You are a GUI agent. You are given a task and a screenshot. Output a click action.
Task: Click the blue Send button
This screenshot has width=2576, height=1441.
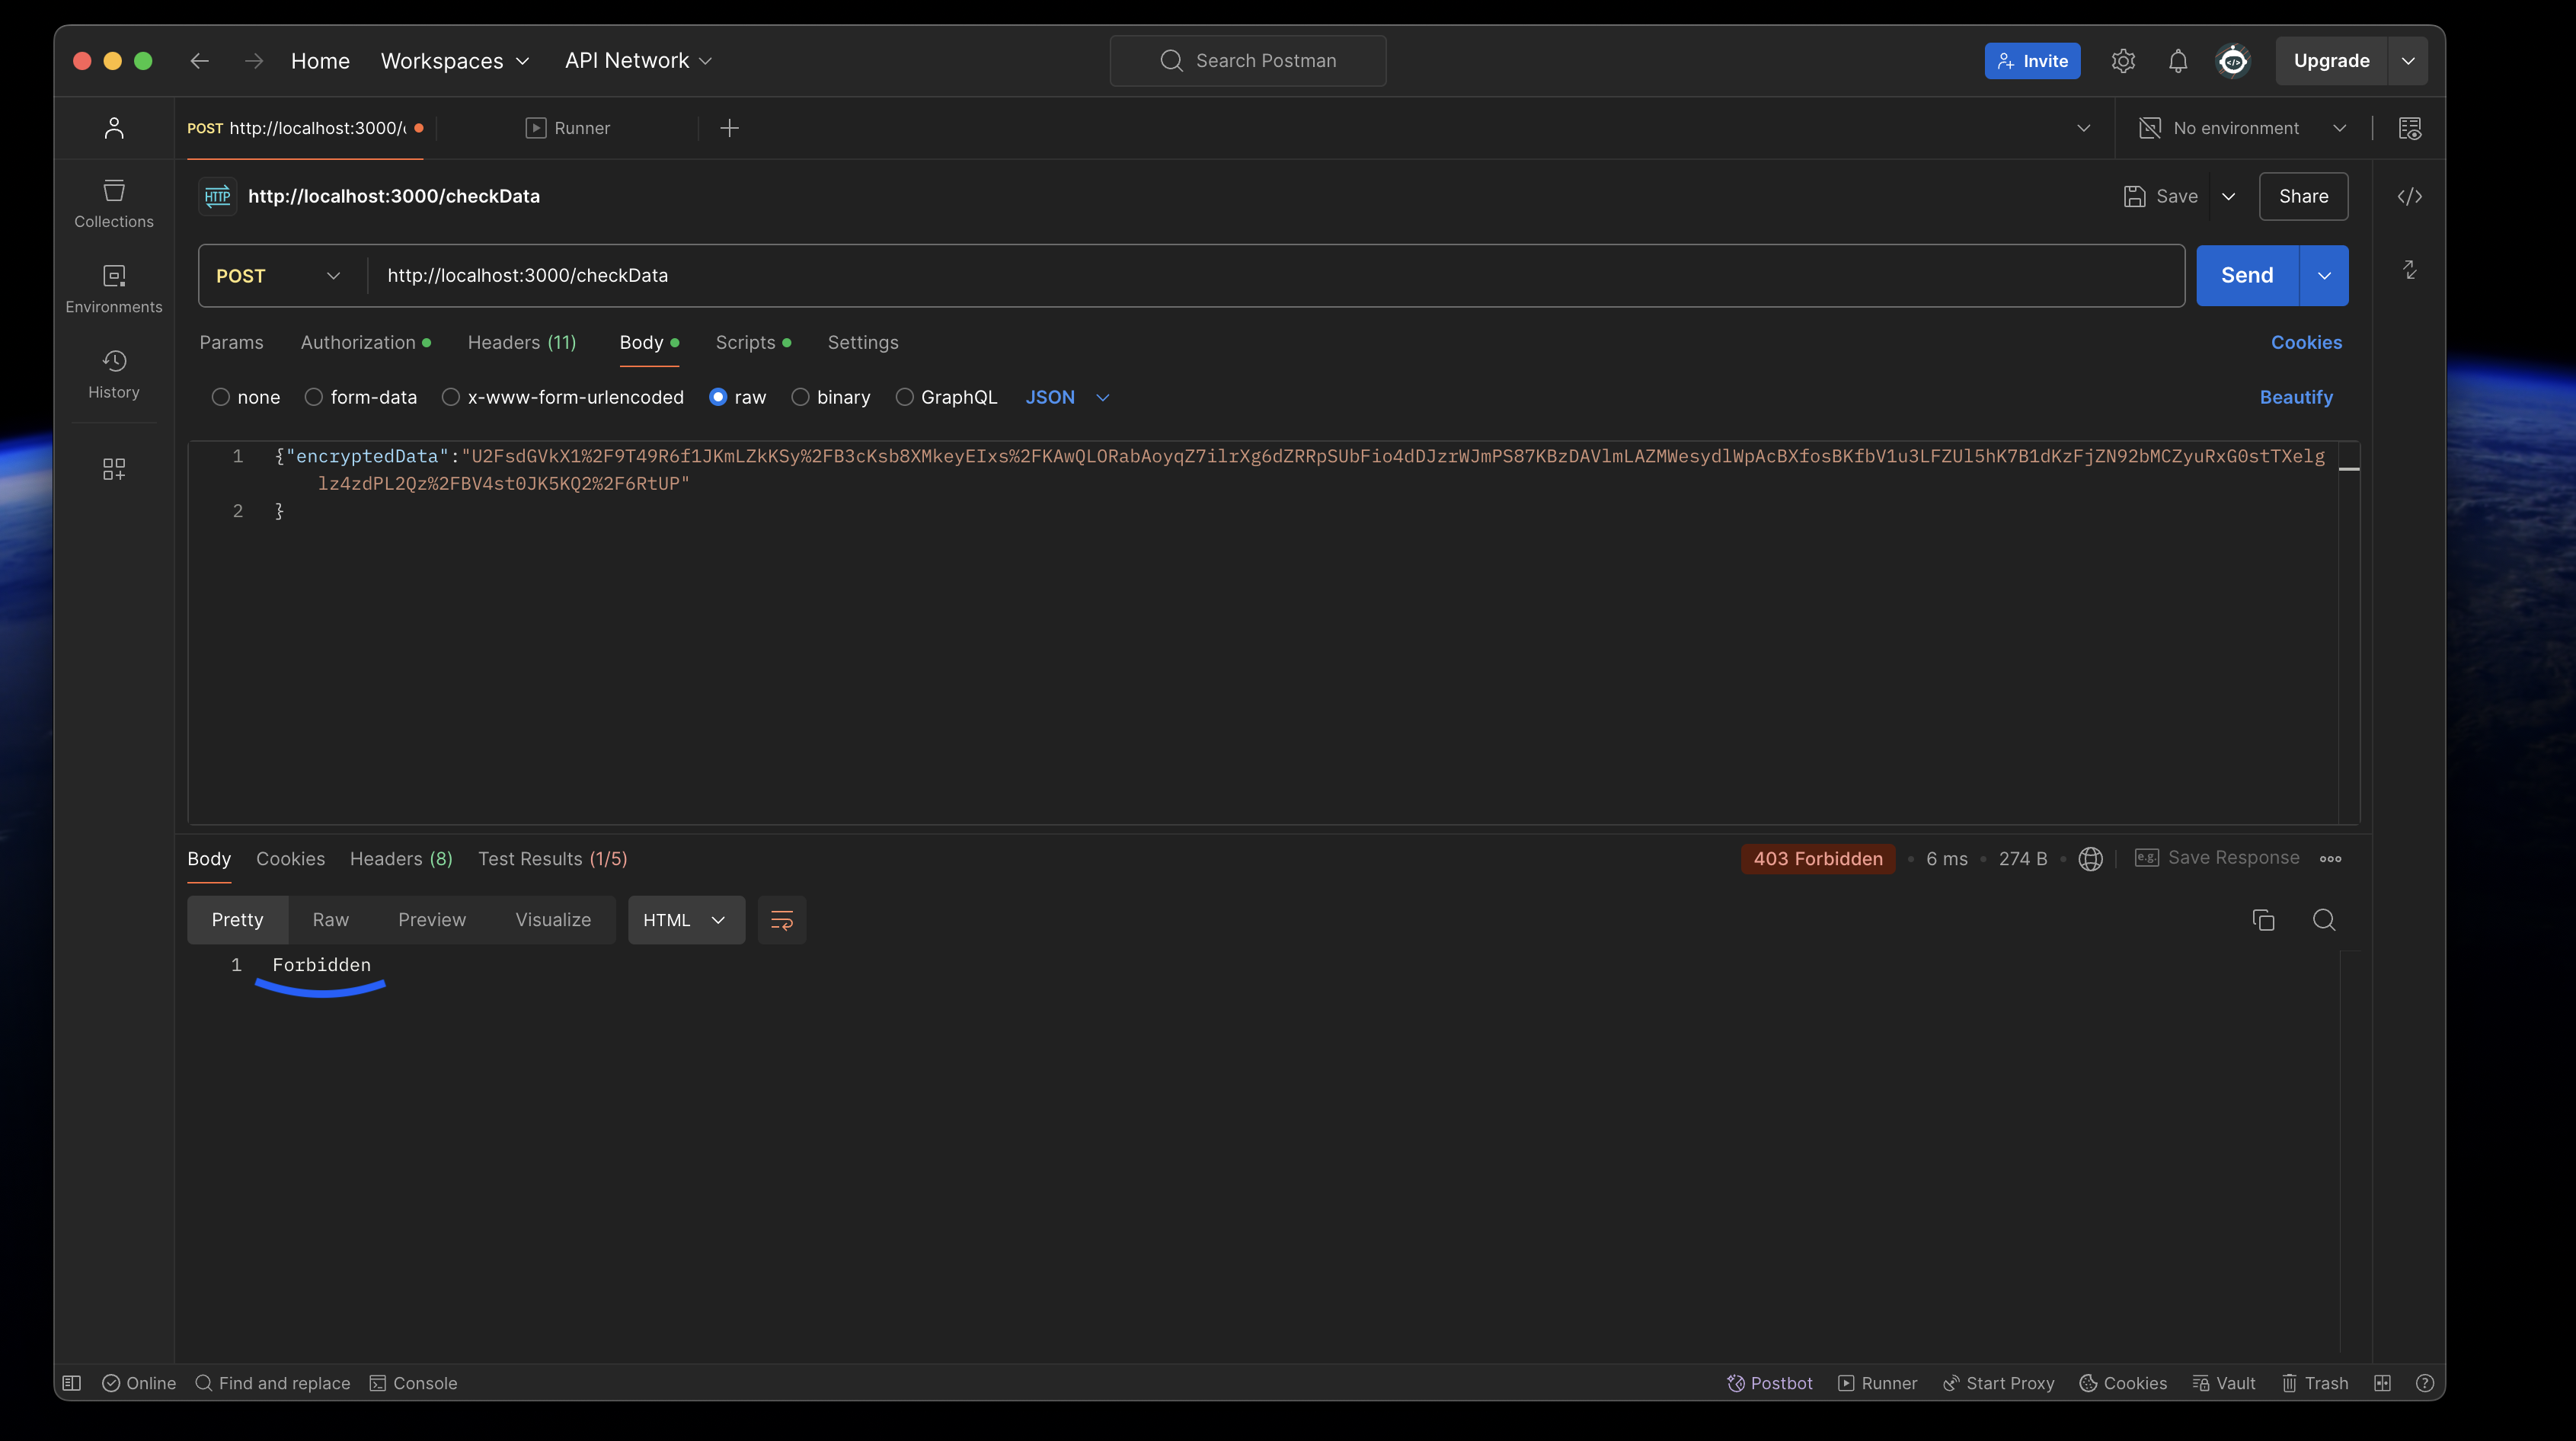click(x=2247, y=276)
